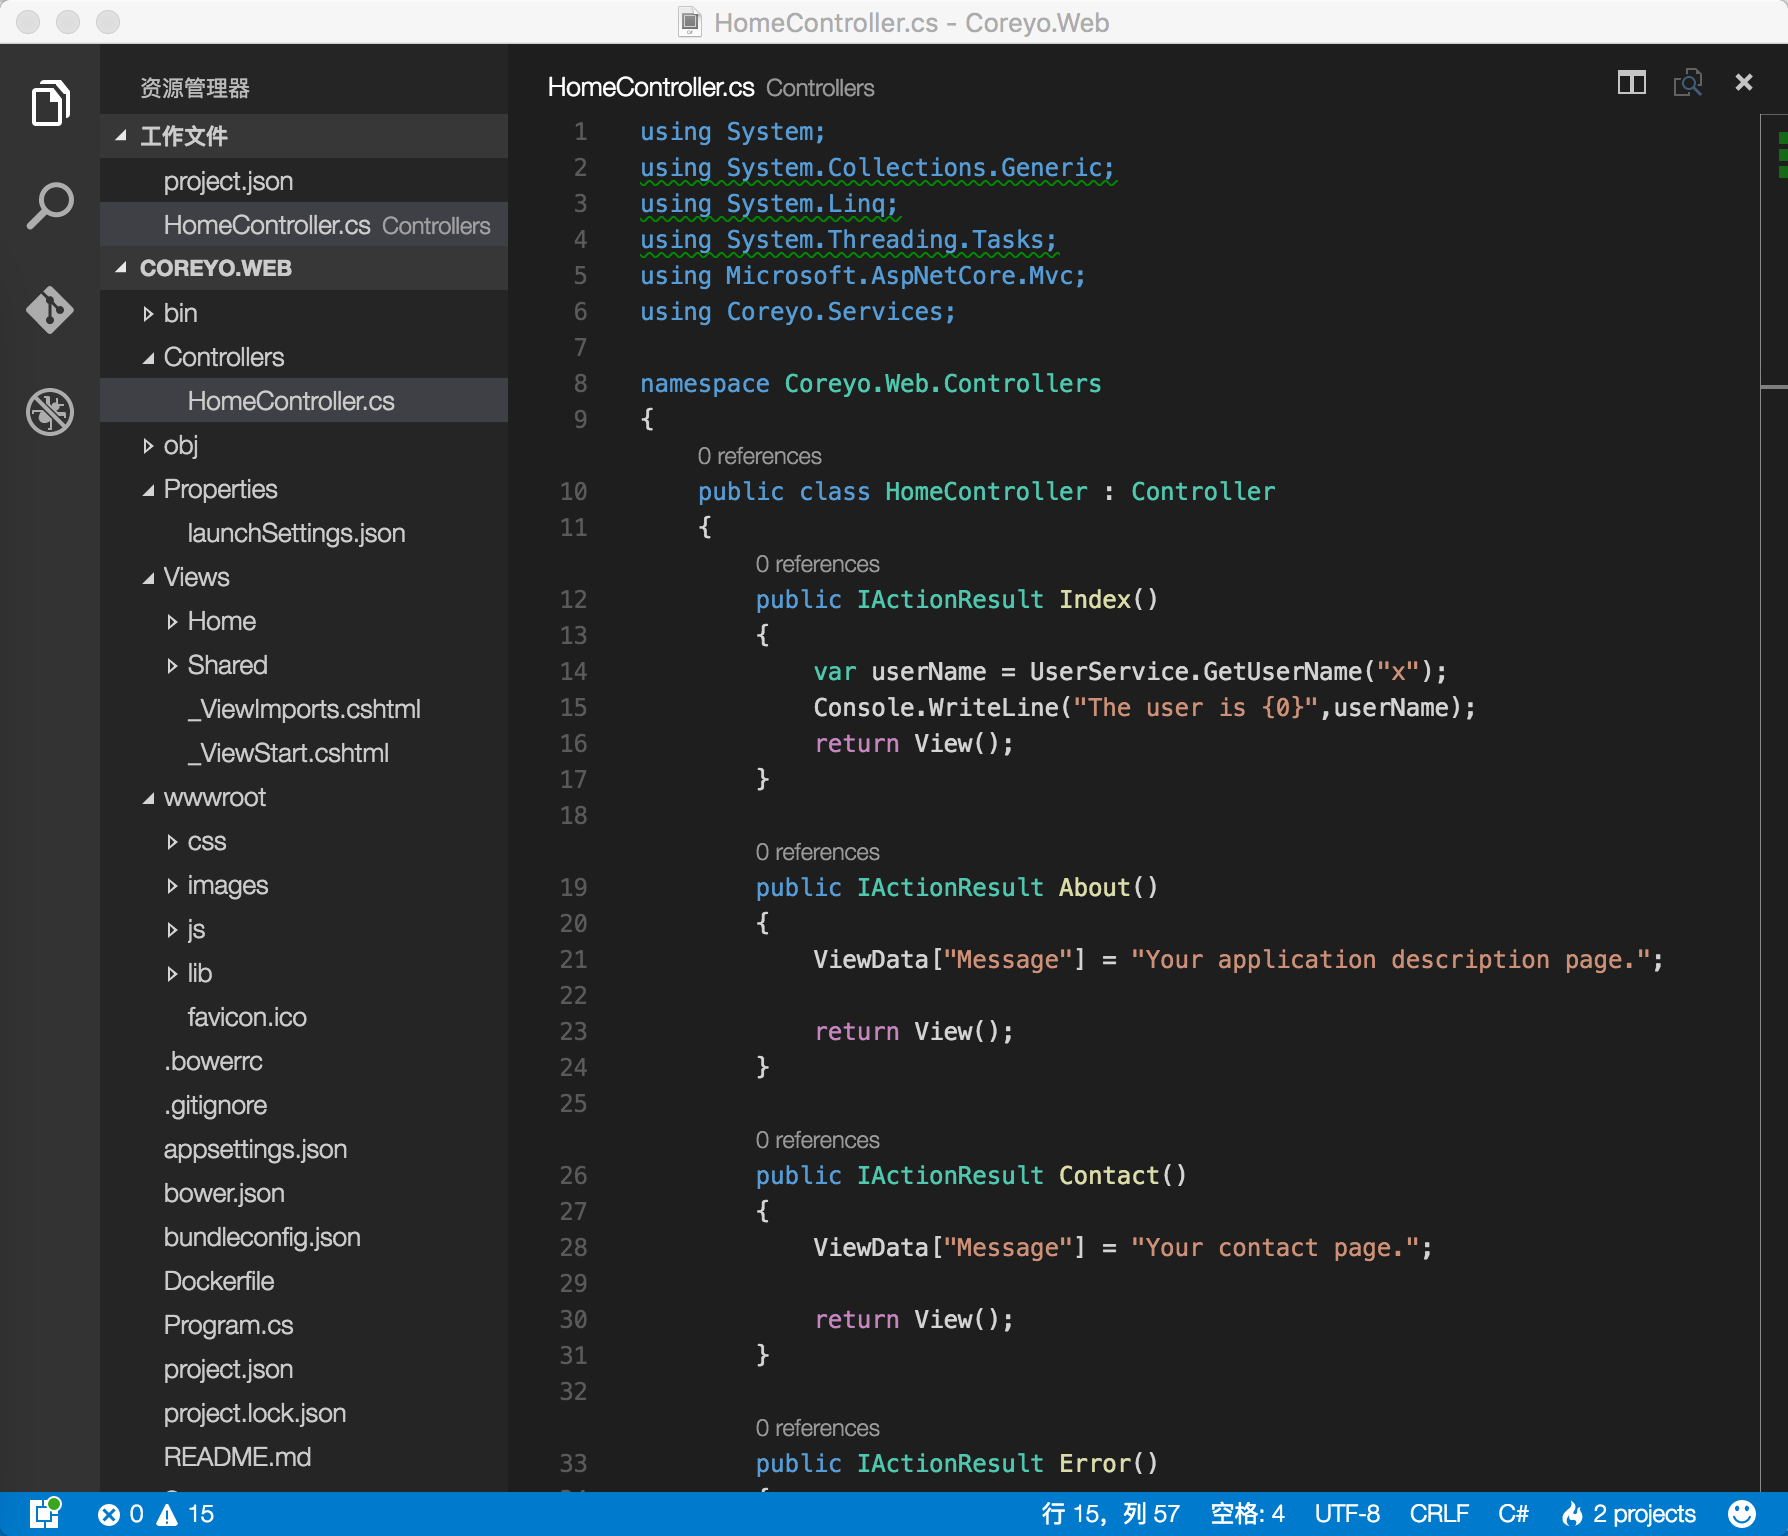Screen dimensions: 1788x1536
Task: Open appsettings.json
Action: point(304,1149)
